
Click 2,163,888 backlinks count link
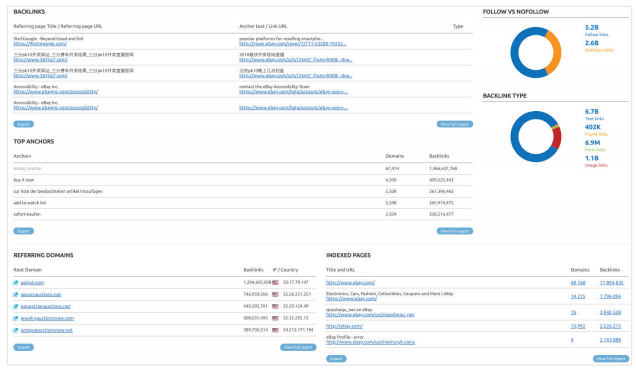coord(610,340)
